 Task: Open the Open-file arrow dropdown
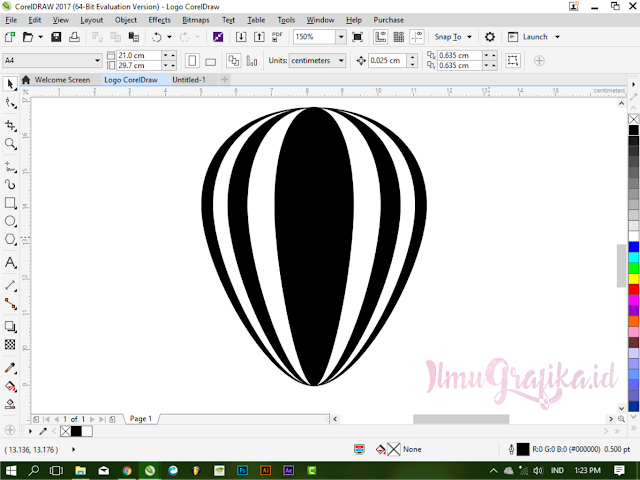tap(40, 37)
